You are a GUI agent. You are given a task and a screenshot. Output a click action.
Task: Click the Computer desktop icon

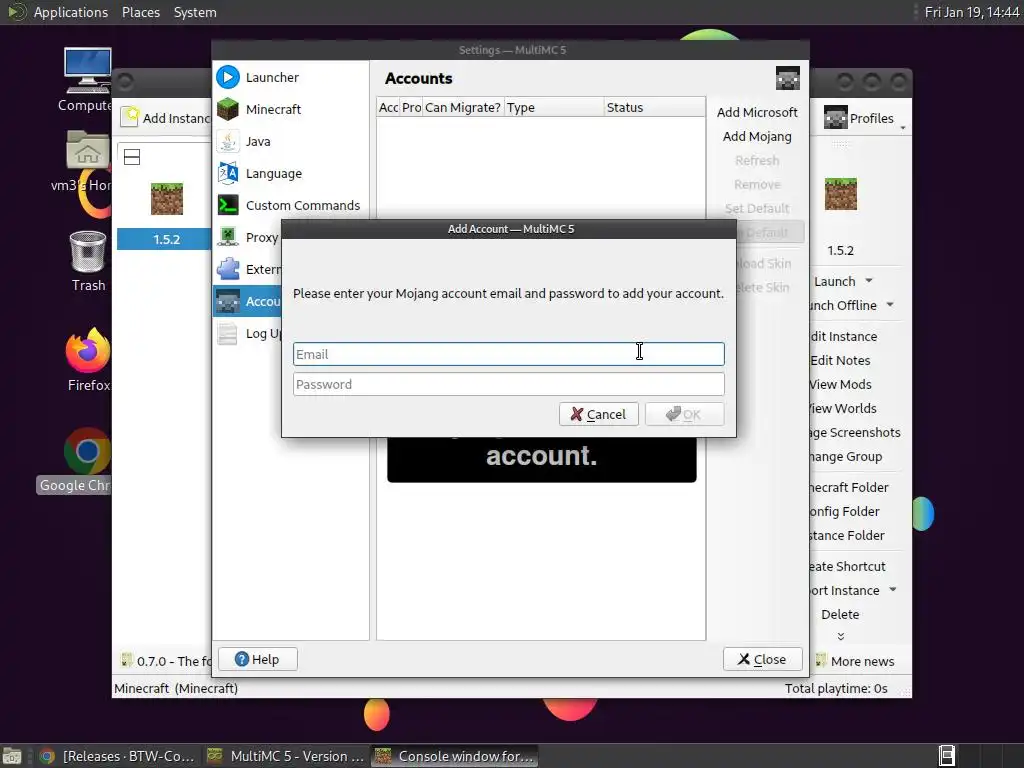pyautogui.click(x=88, y=71)
